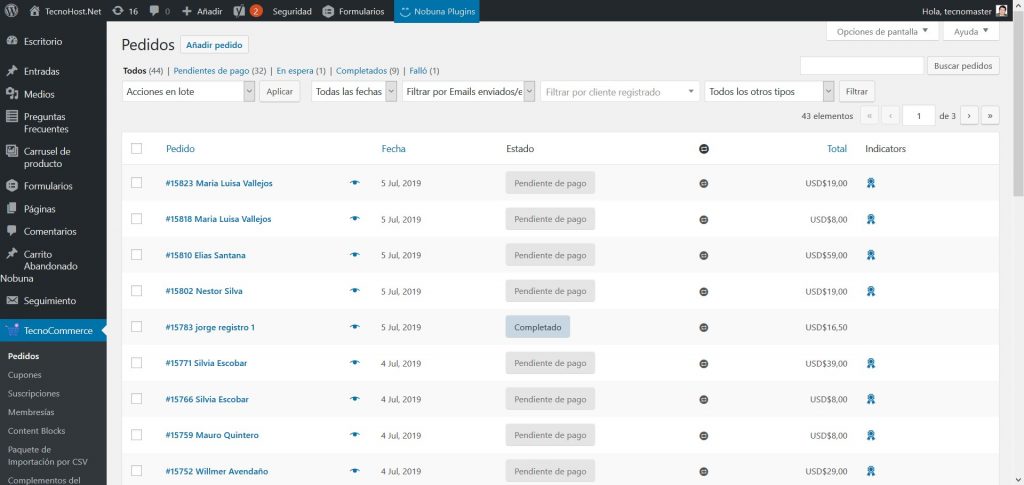Open the Acciones en lote dropdown
1024x485 pixels.
click(189, 91)
